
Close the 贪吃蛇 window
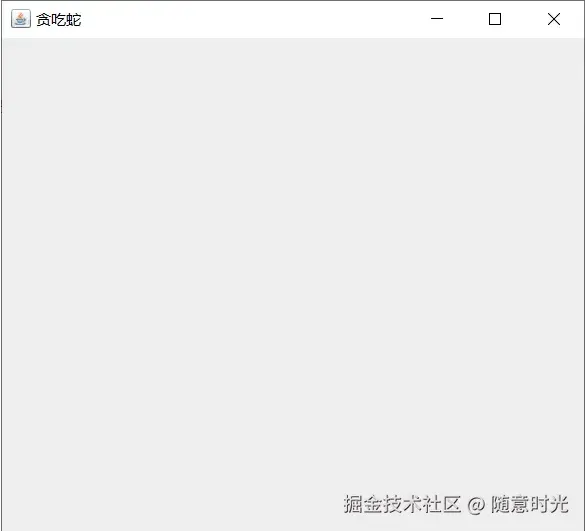tap(554, 19)
